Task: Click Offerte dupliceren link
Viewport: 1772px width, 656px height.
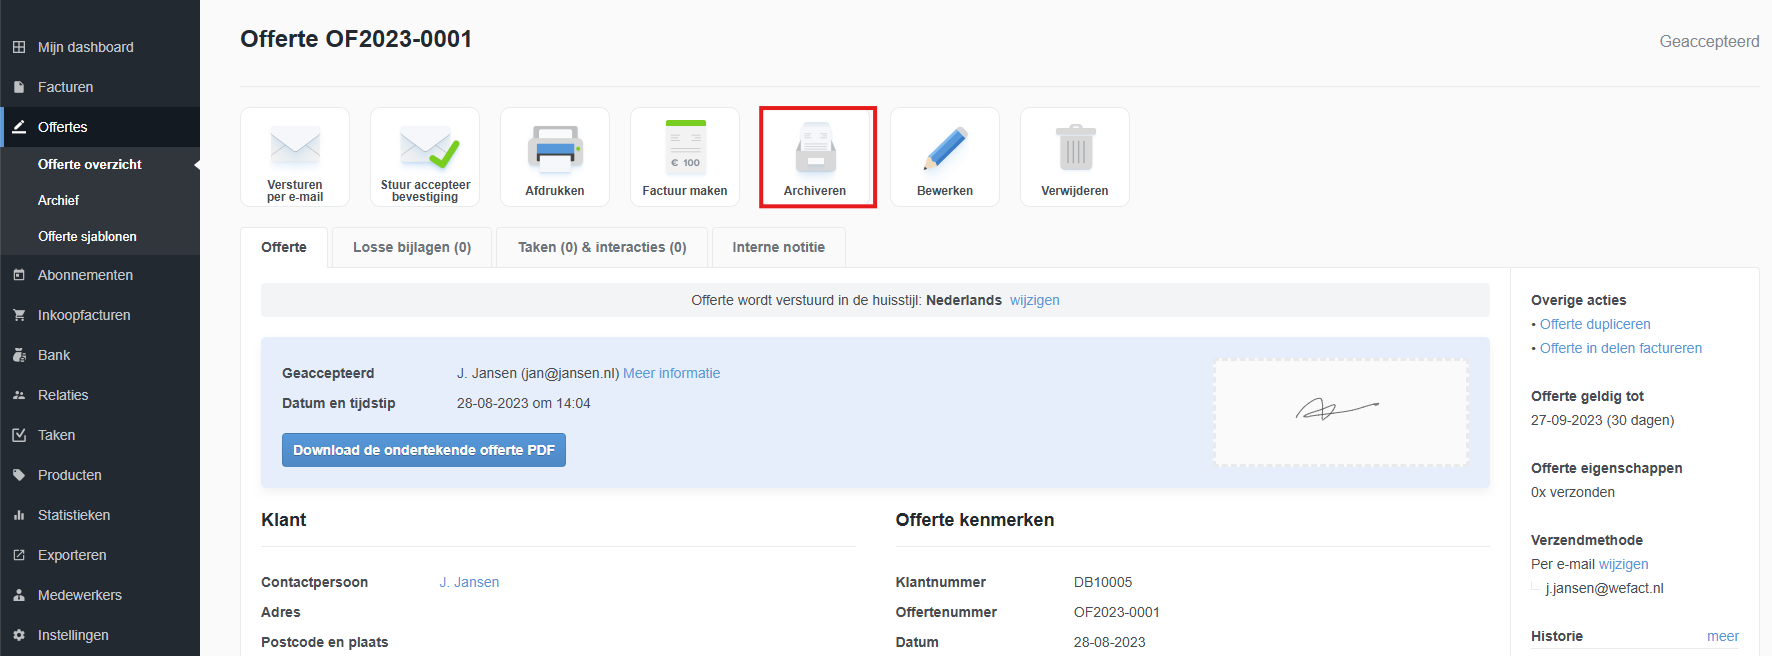Action: [1595, 324]
